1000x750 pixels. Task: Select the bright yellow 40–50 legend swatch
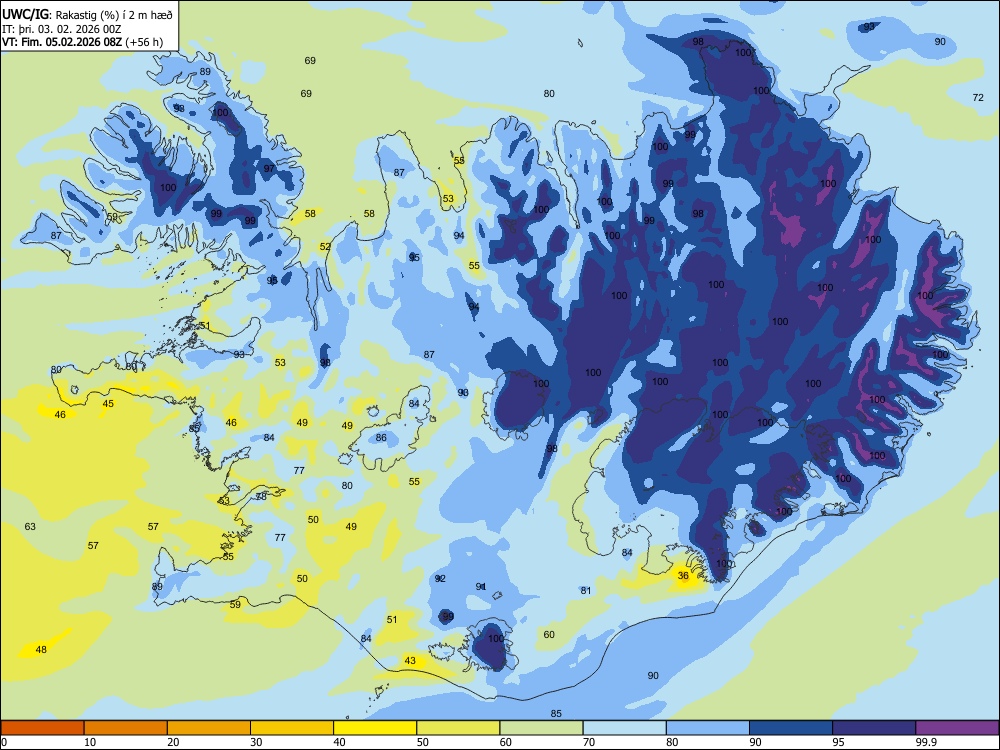[x=375, y=728]
